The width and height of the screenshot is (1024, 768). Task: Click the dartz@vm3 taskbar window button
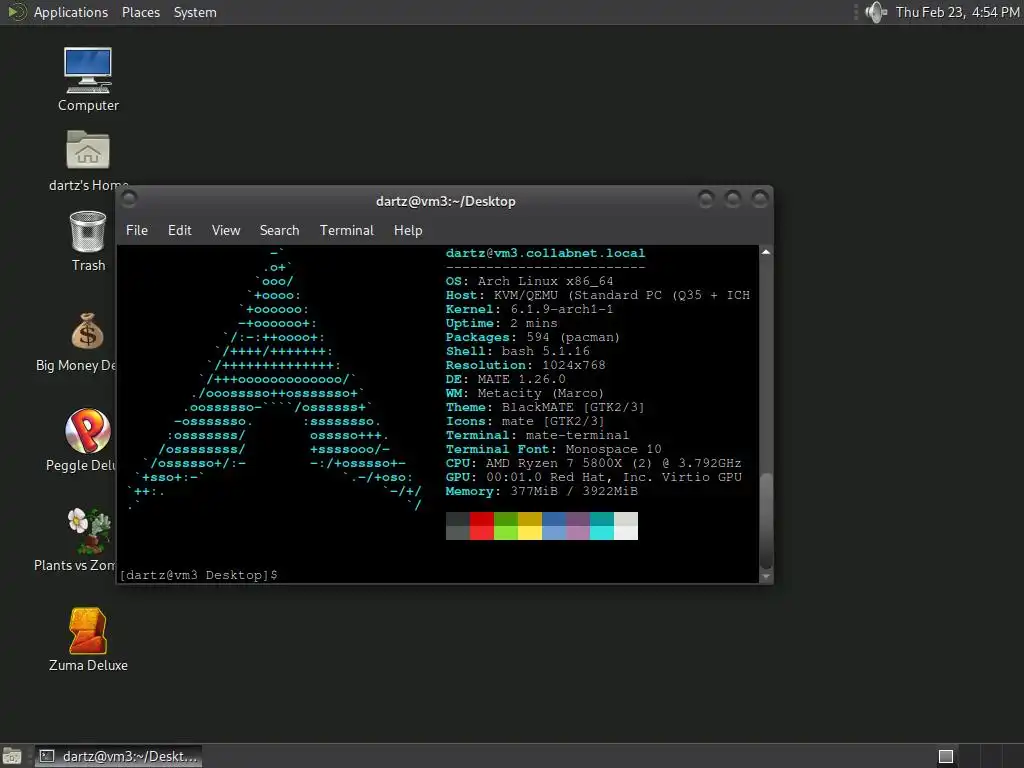click(x=118, y=756)
